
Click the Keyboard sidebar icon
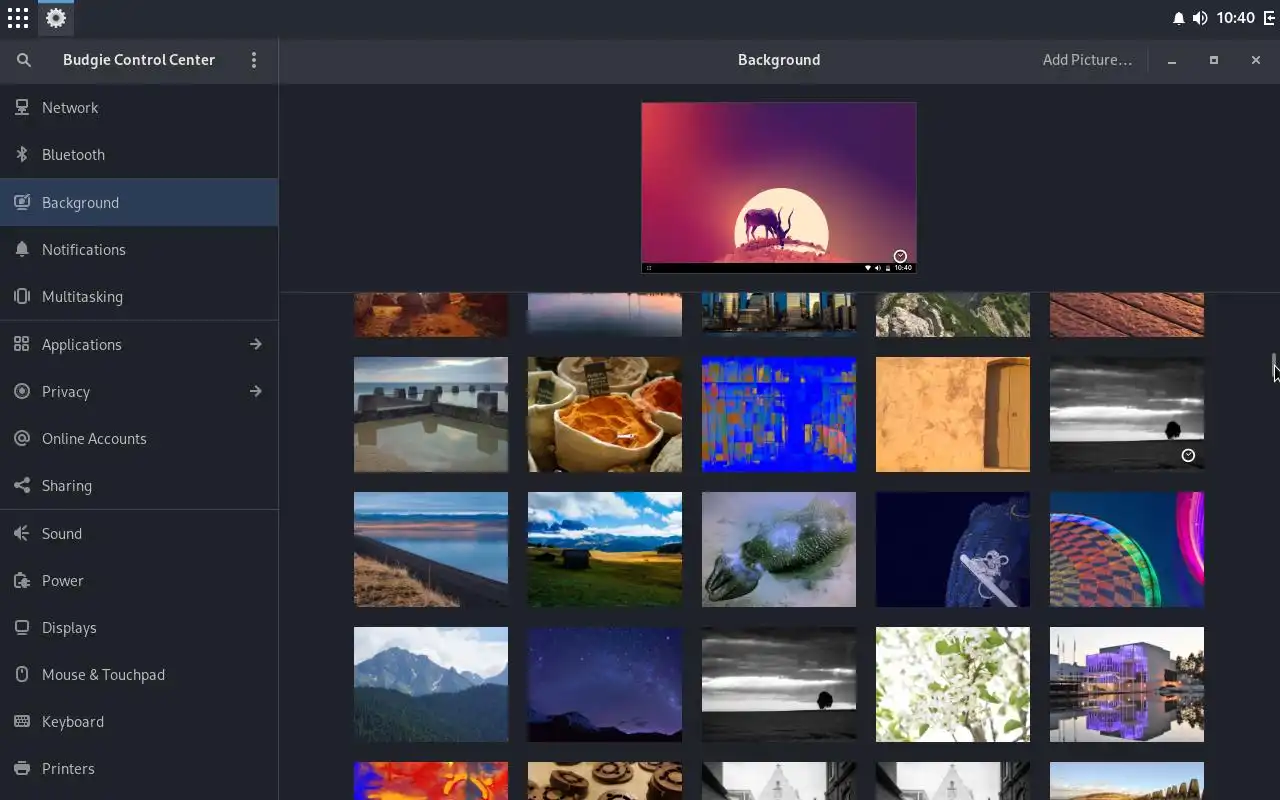pos(22,722)
